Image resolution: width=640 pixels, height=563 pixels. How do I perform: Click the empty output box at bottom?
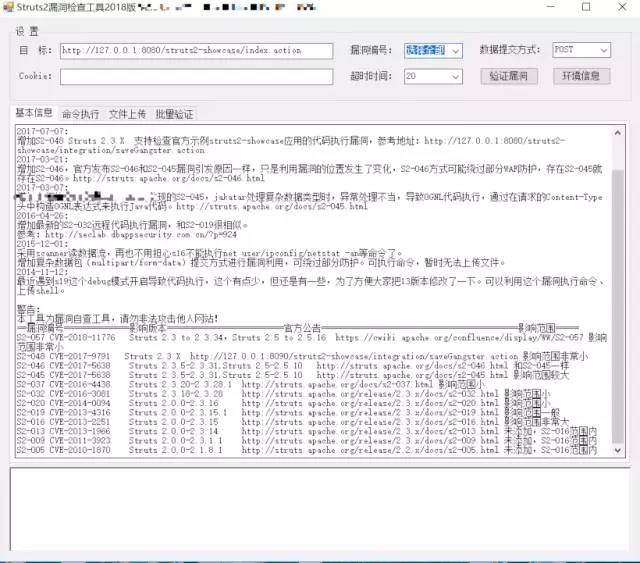coord(320,509)
